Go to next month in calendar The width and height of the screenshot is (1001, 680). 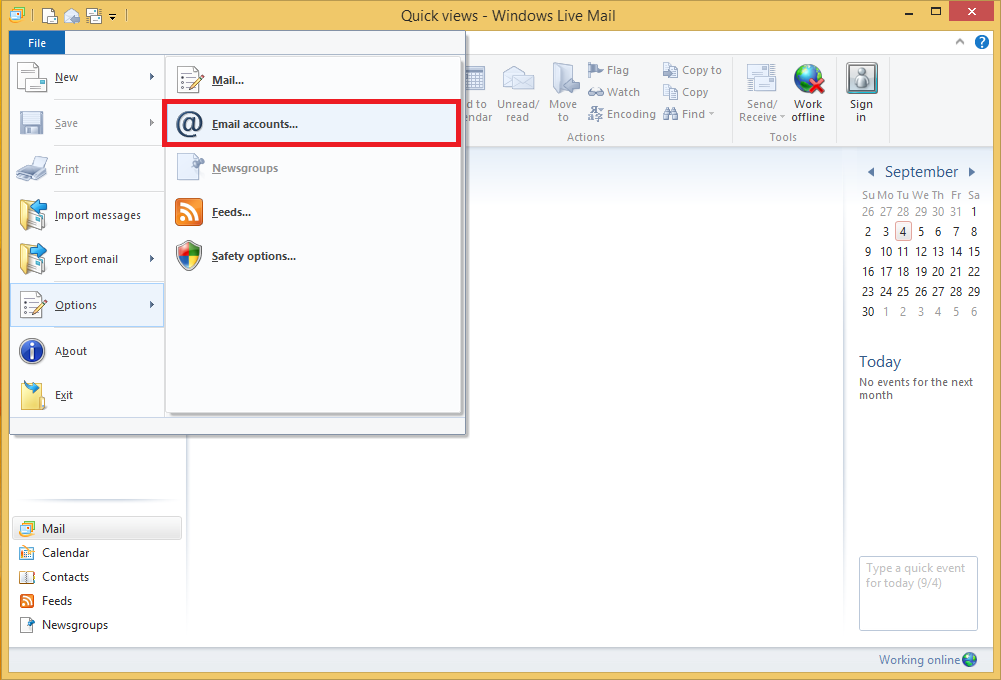pos(972,172)
